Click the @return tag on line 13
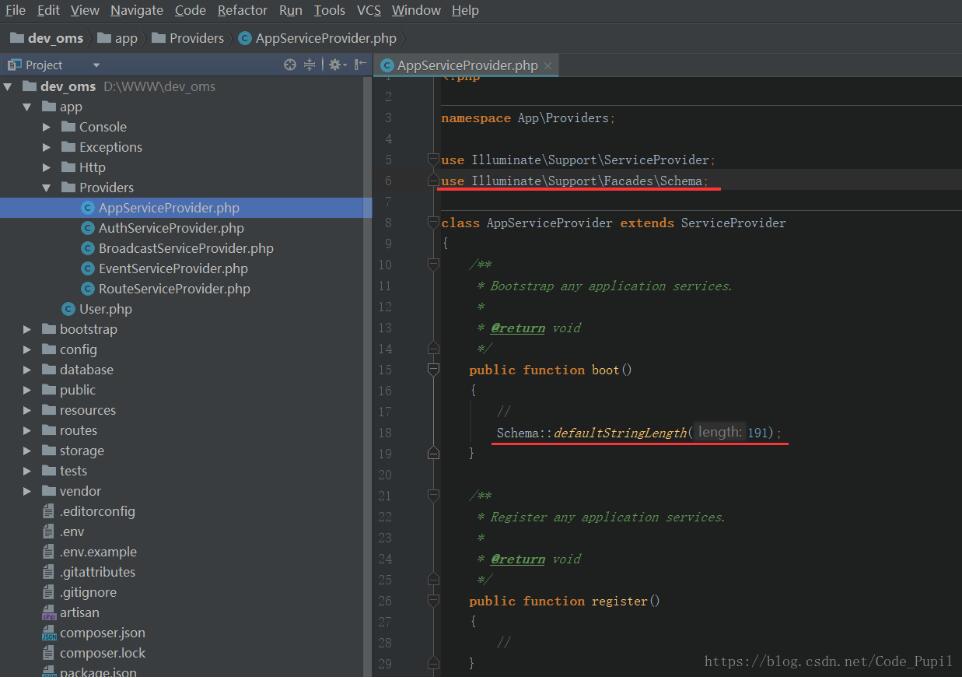962x678 pixels. (518, 328)
